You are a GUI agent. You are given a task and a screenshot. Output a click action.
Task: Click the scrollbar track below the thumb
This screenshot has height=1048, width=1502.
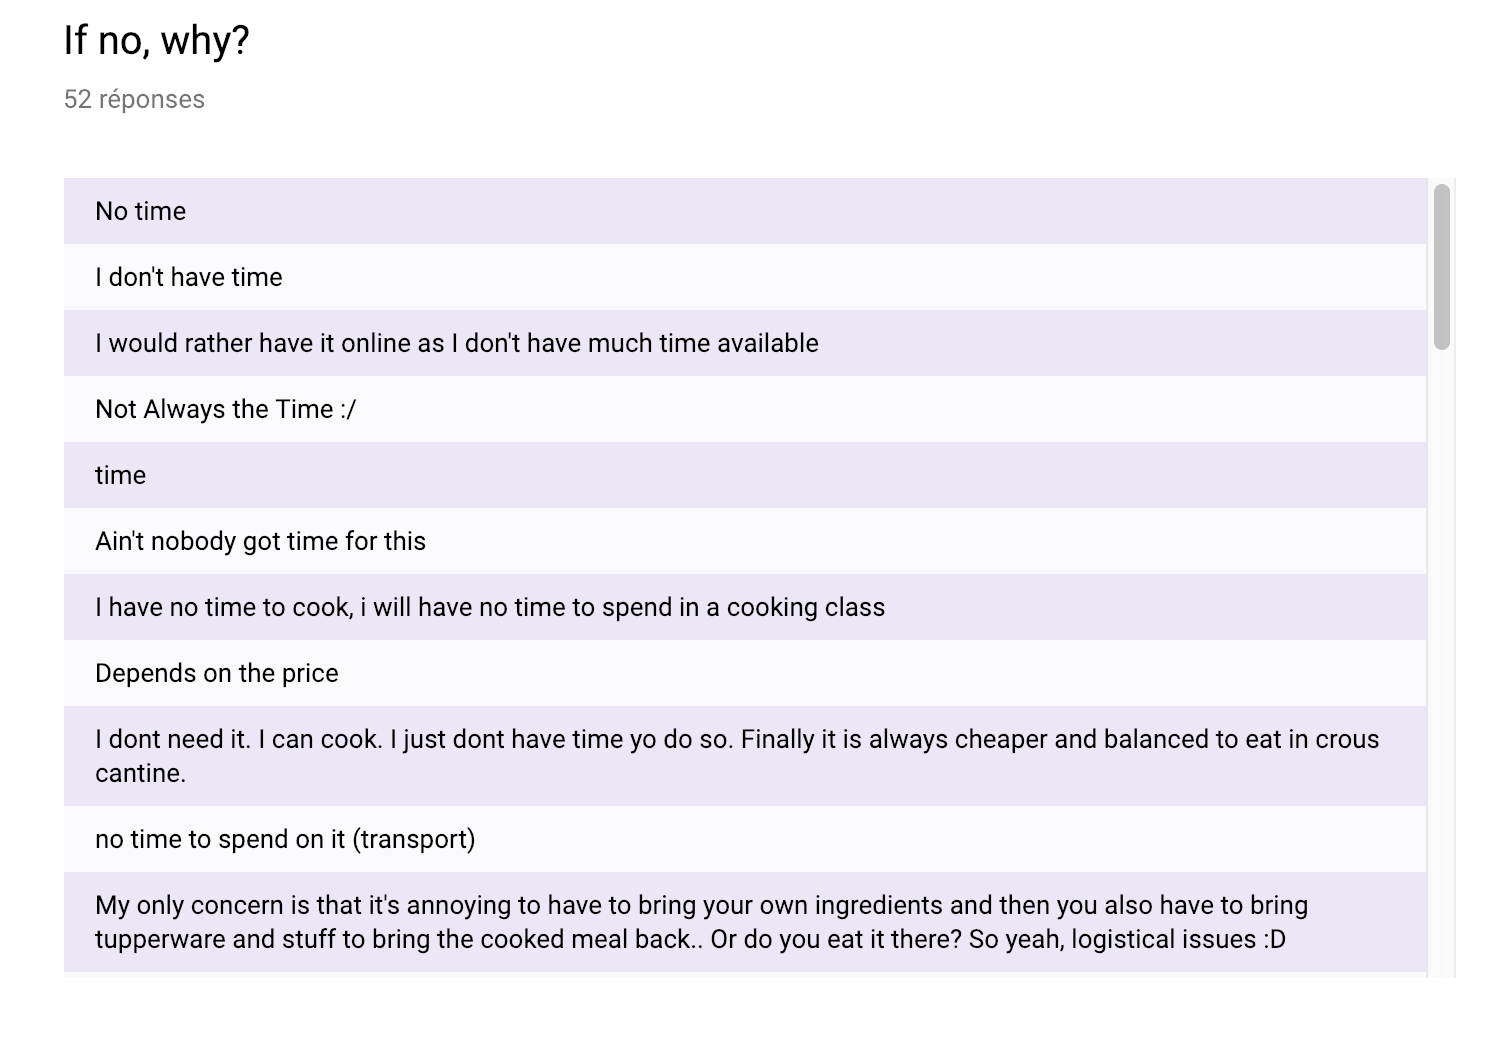[x=1441, y=660]
